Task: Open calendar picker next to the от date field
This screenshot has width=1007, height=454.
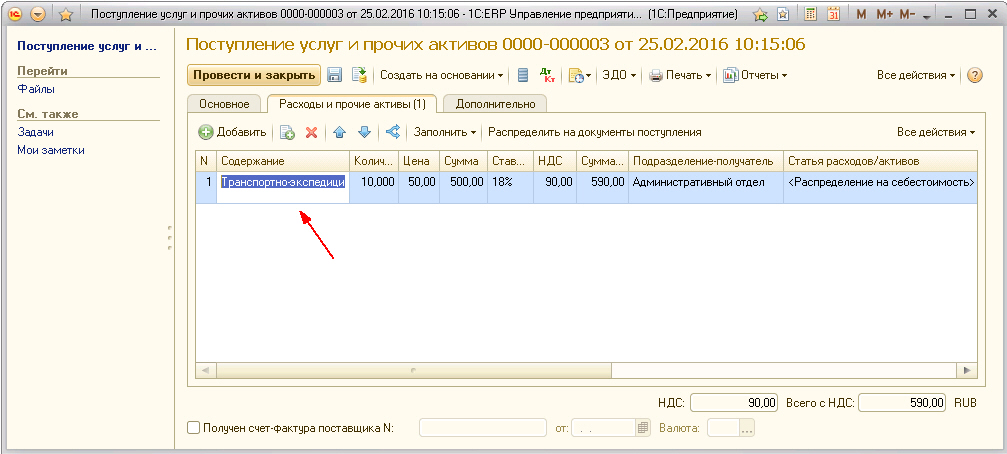Action: pos(643,428)
